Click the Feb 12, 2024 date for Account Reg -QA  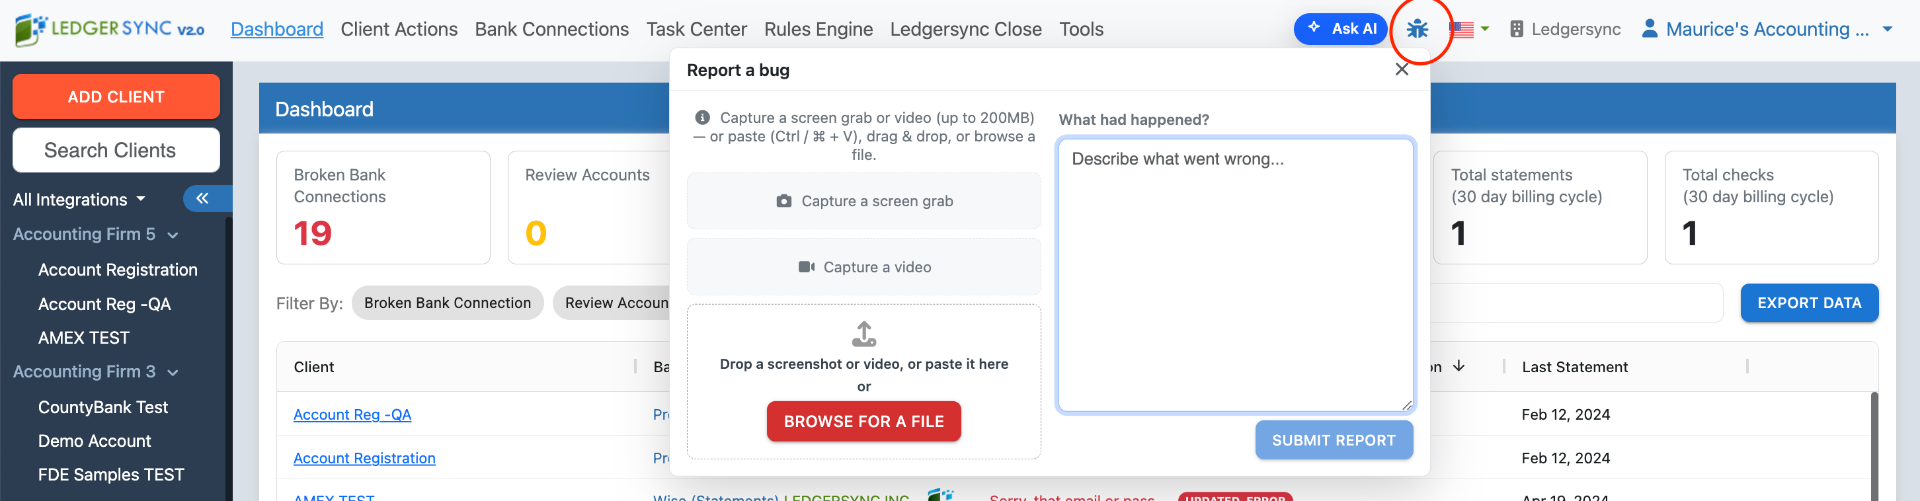1566,414
